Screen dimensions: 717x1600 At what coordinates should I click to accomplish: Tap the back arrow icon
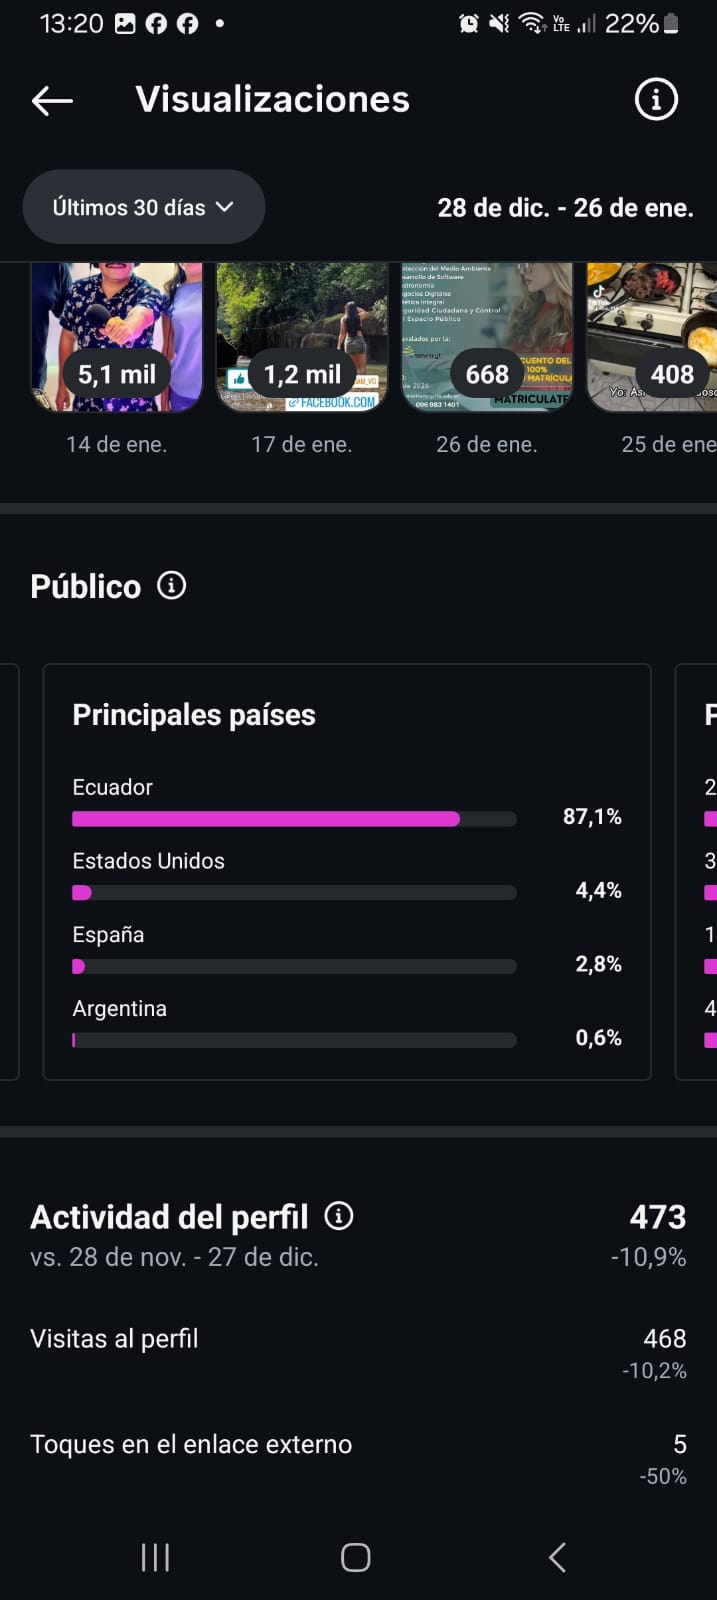point(52,100)
